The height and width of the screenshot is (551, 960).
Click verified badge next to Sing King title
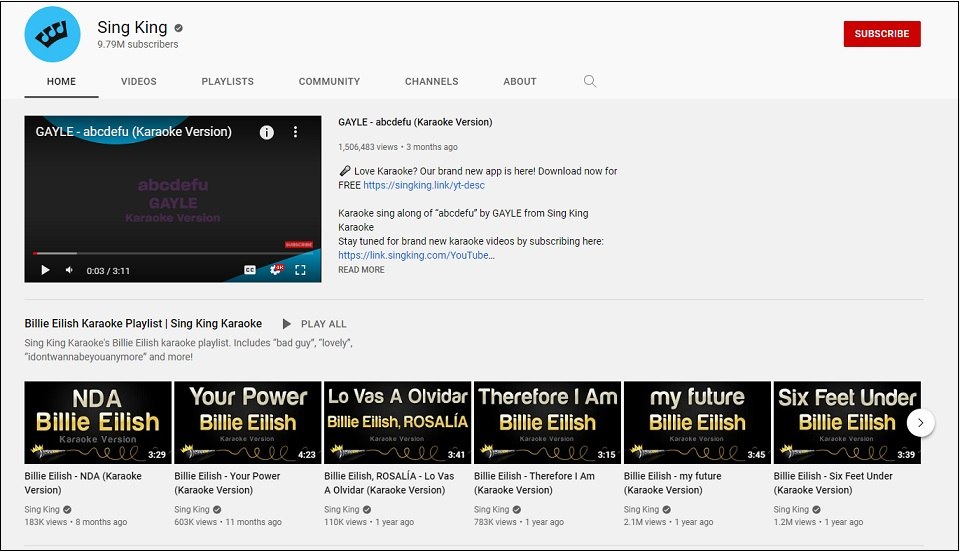tap(179, 28)
